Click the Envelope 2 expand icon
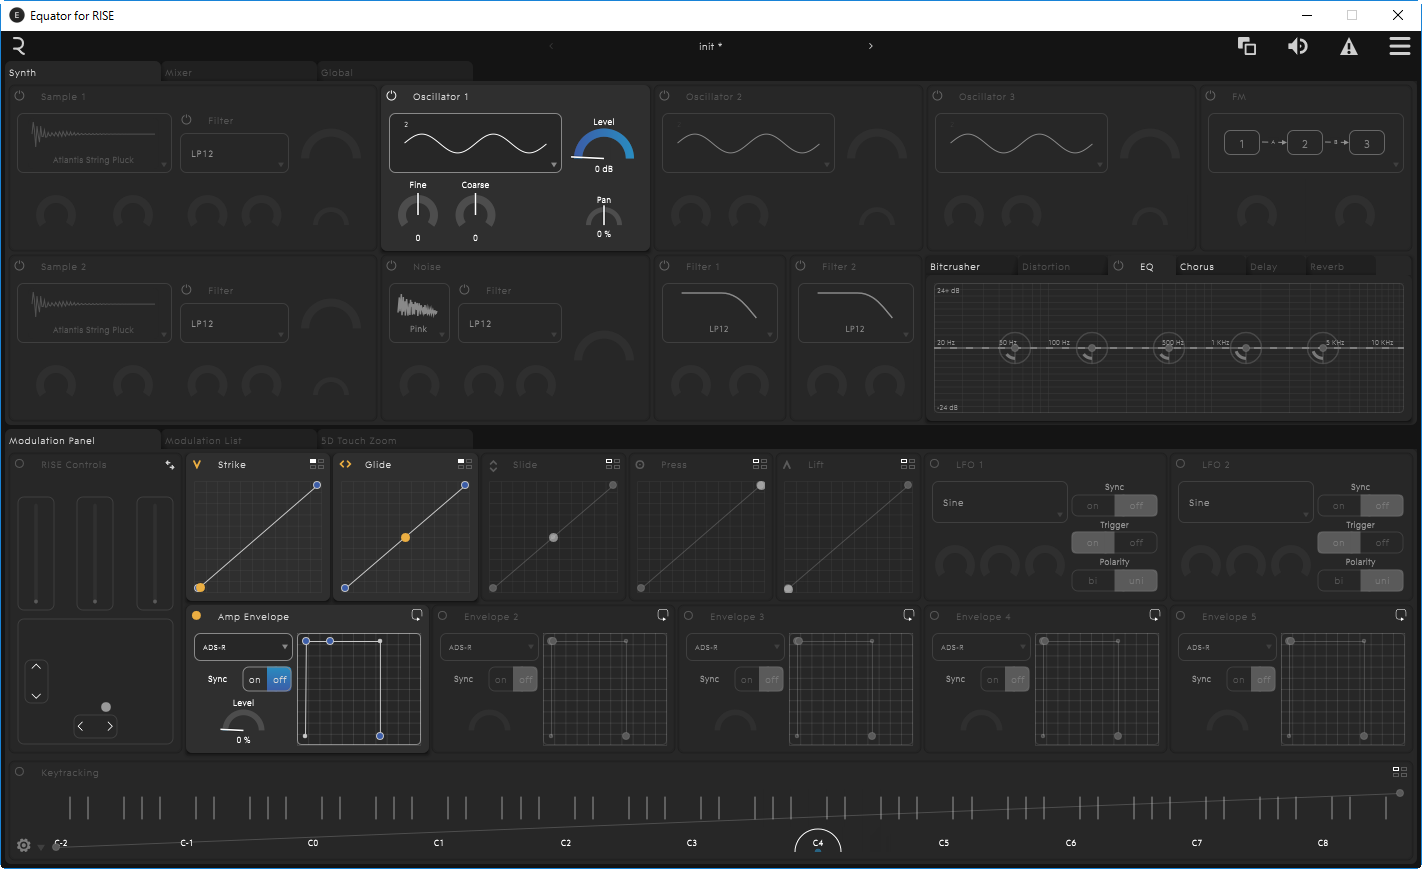The image size is (1422, 869). pyautogui.click(x=663, y=615)
